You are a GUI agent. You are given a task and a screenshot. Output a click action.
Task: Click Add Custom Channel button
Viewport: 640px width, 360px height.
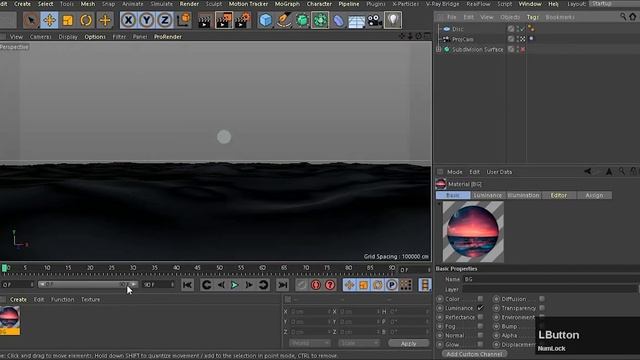coord(475,354)
